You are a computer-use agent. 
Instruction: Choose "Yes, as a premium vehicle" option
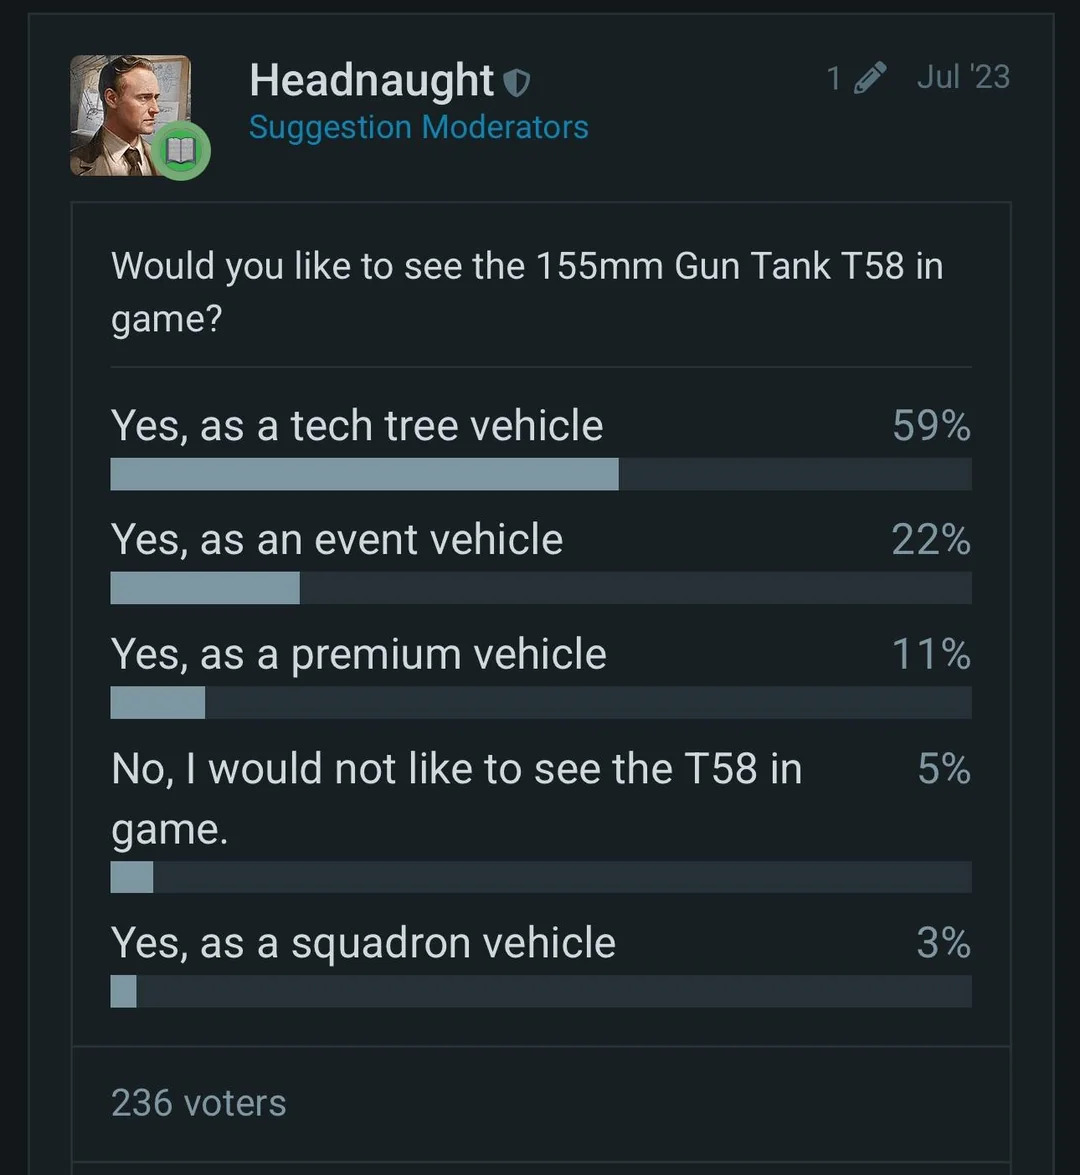click(x=359, y=655)
